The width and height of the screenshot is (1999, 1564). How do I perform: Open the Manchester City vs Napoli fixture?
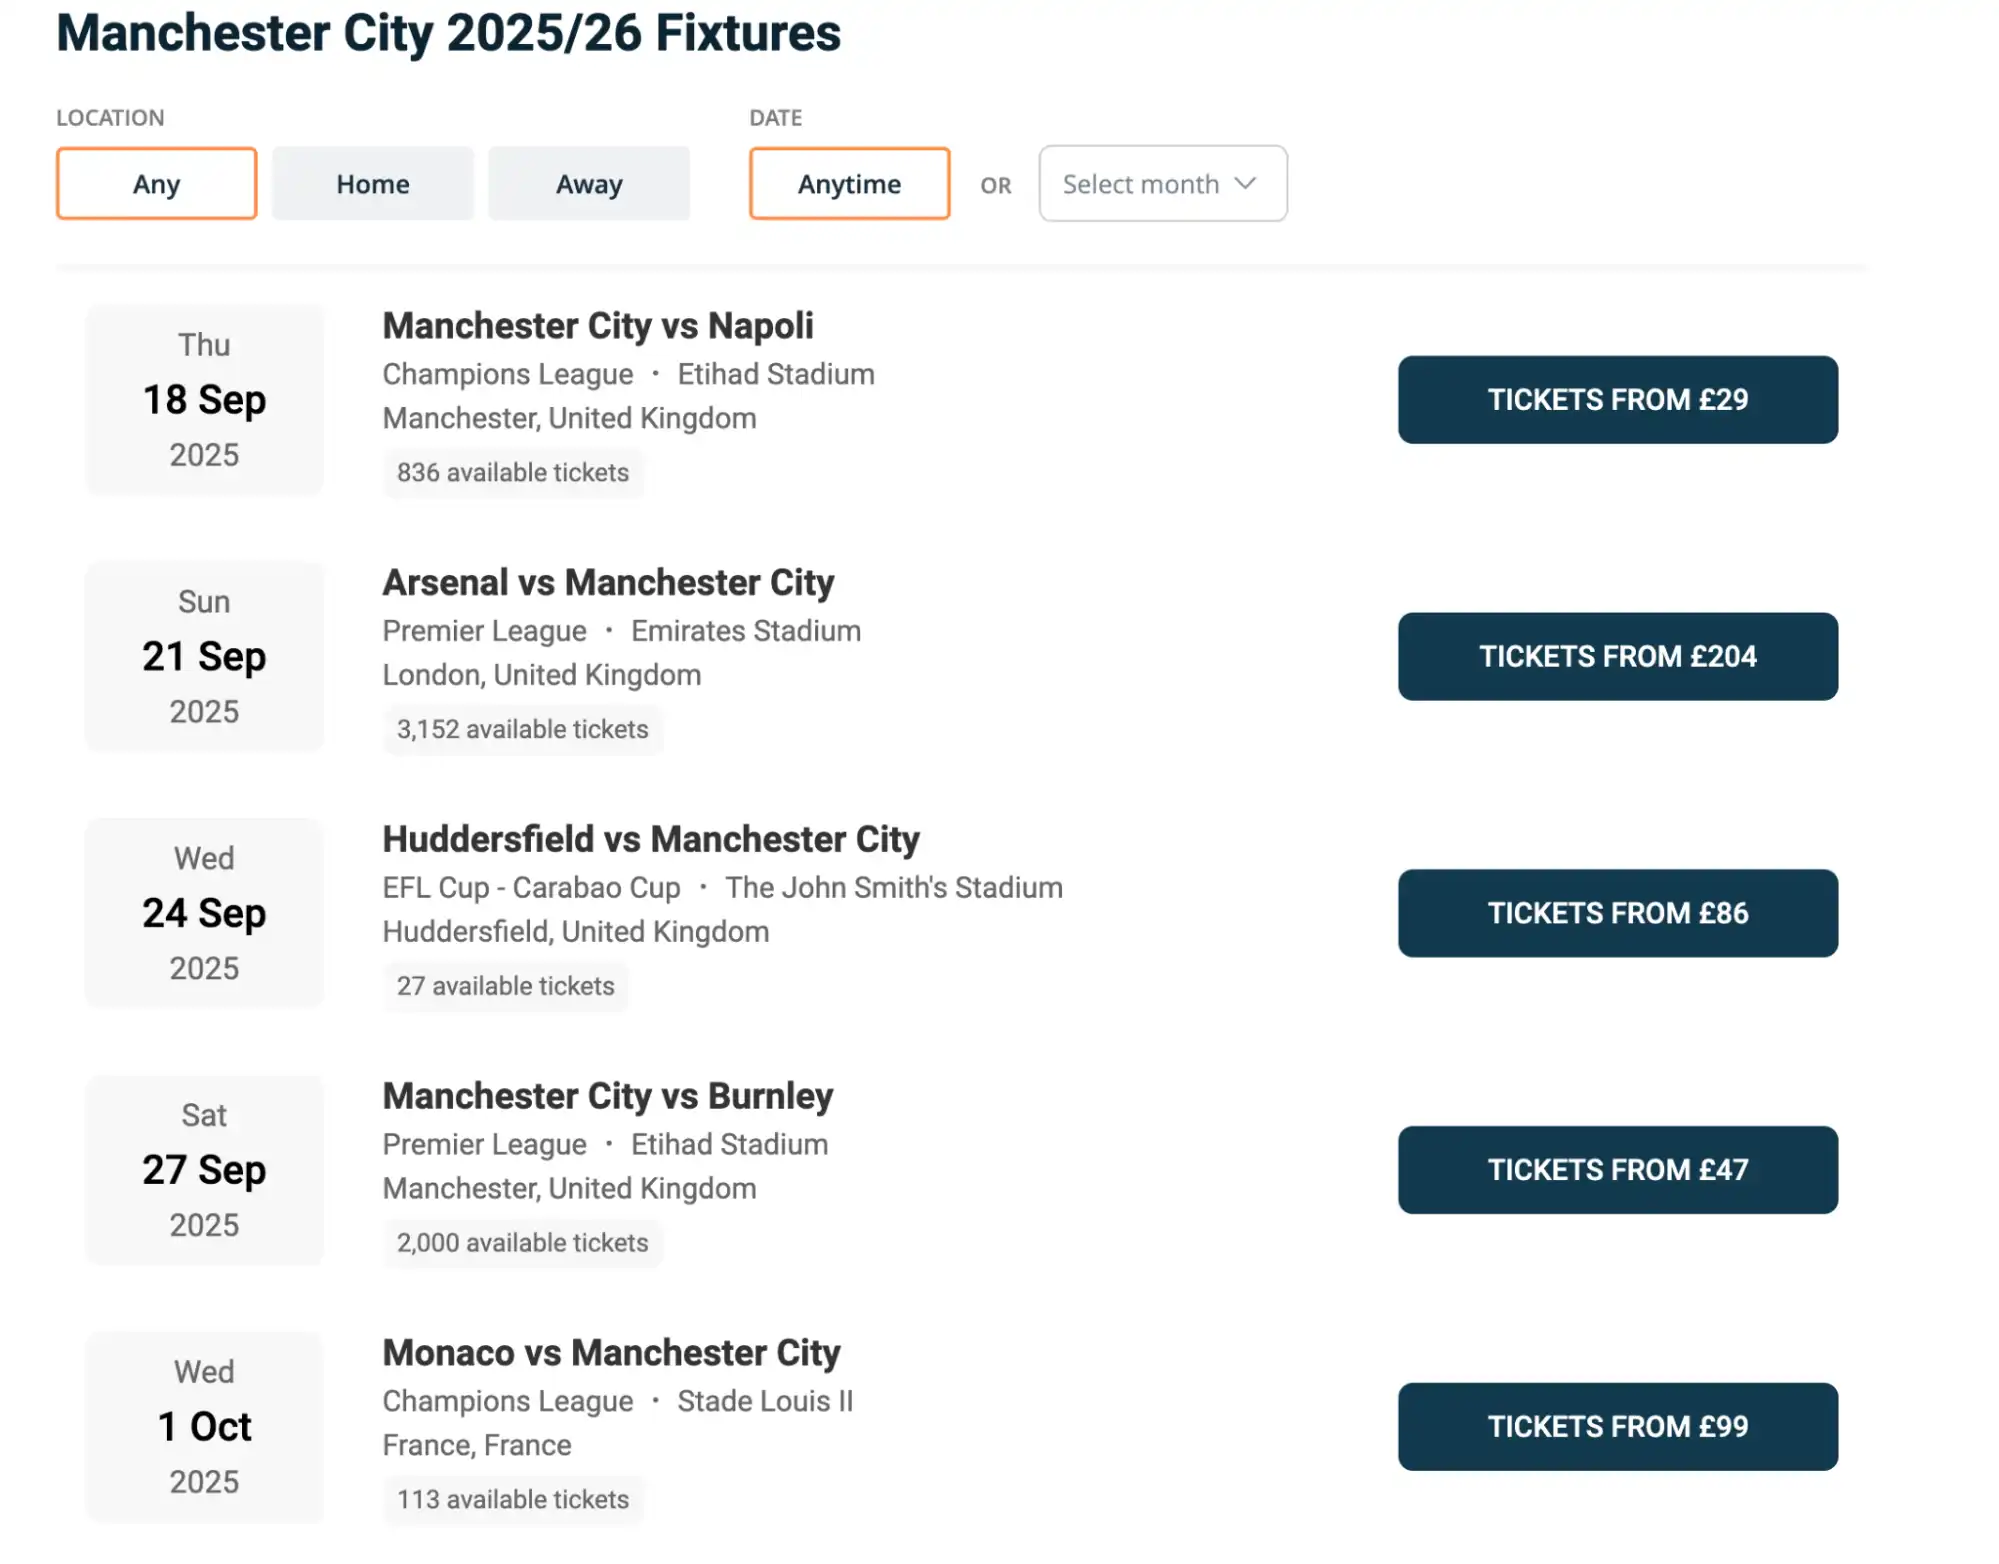coord(597,325)
